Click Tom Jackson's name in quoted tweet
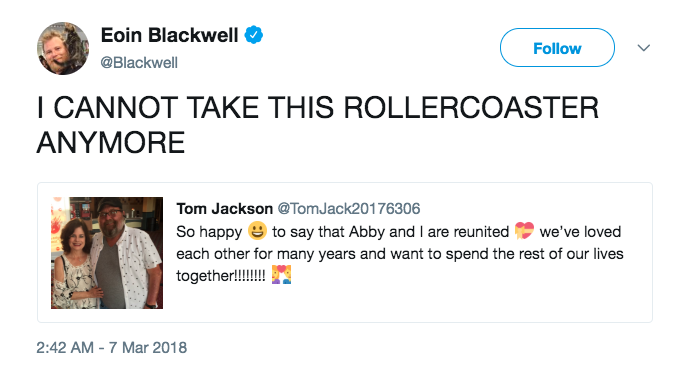The height and width of the screenshot is (369, 688). pyautogui.click(x=225, y=208)
